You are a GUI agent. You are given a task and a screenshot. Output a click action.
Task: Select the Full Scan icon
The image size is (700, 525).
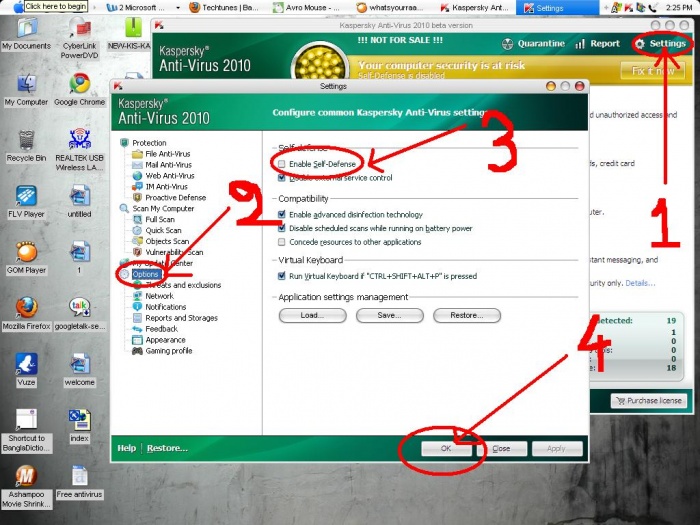pyautogui.click(x=138, y=220)
